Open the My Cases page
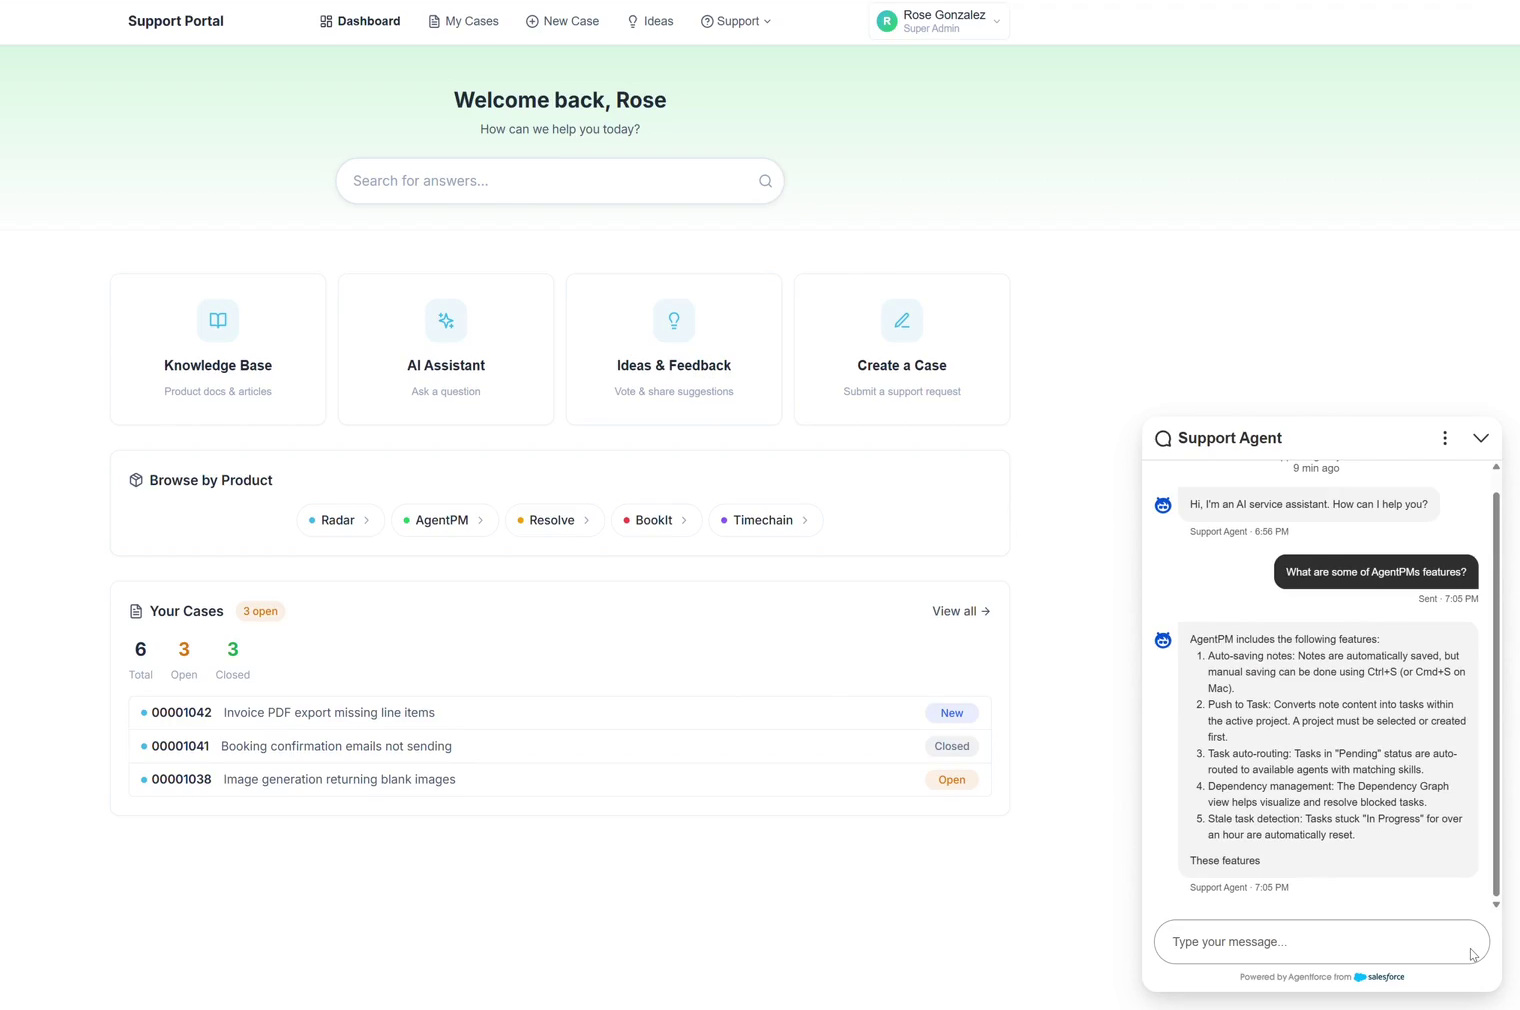Image resolution: width=1520 pixels, height=1010 pixels. (x=463, y=21)
